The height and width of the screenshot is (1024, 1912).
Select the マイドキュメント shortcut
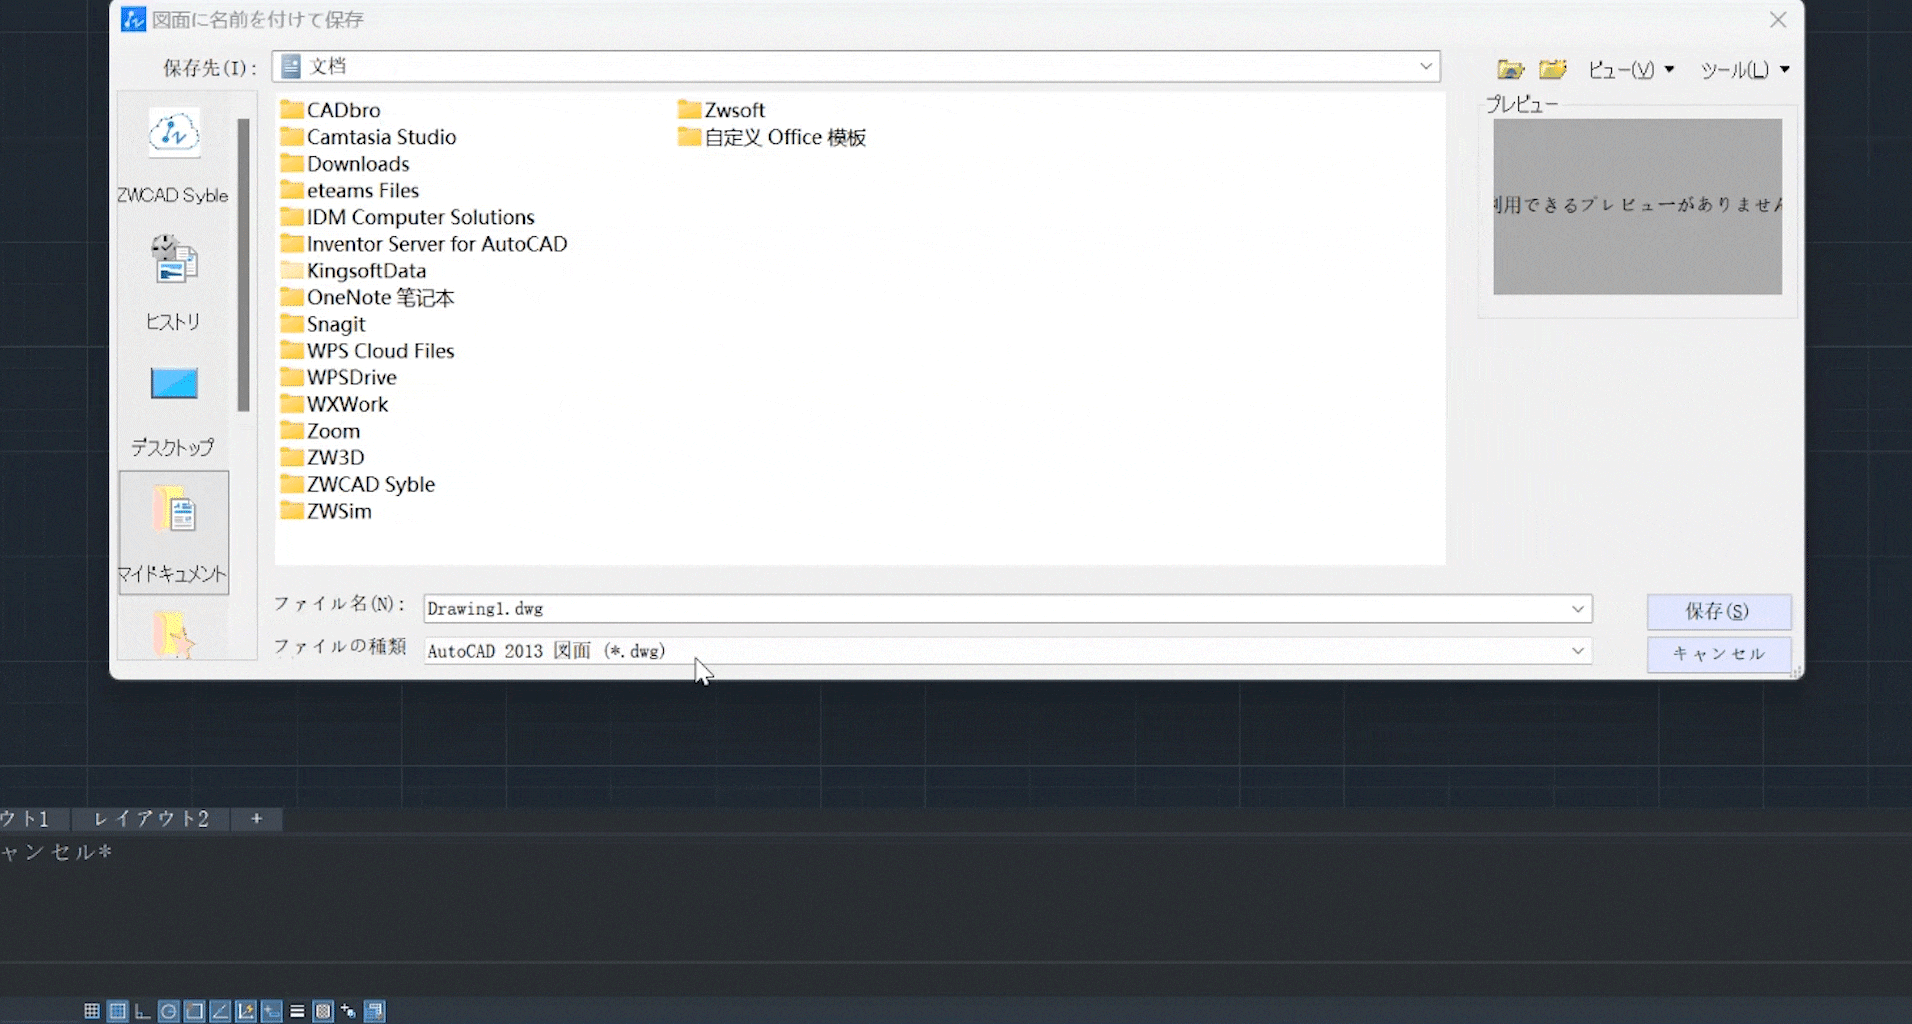click(x=174, y=533)
